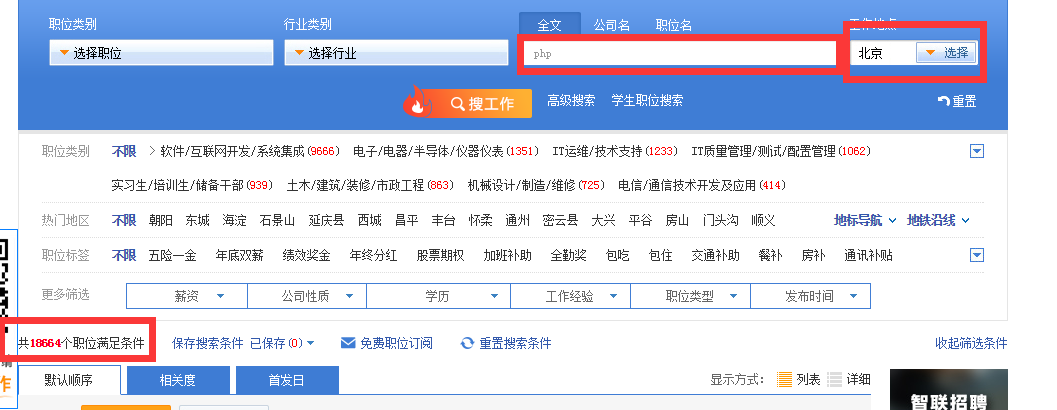Click 收起筛选条件 to collapse filters
The height and width of the screenshot is (410, 1057).
click(970, 343)
